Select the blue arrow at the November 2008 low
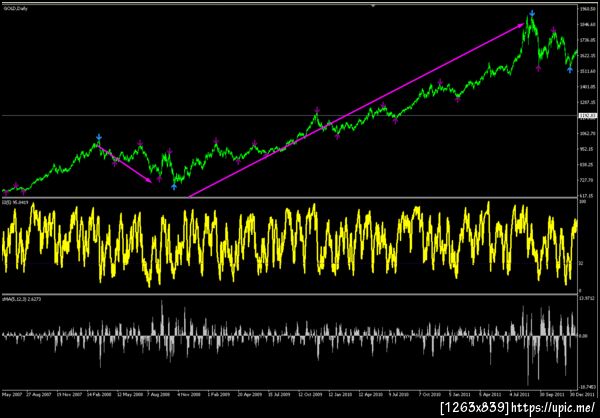 [x=174, y=187]
